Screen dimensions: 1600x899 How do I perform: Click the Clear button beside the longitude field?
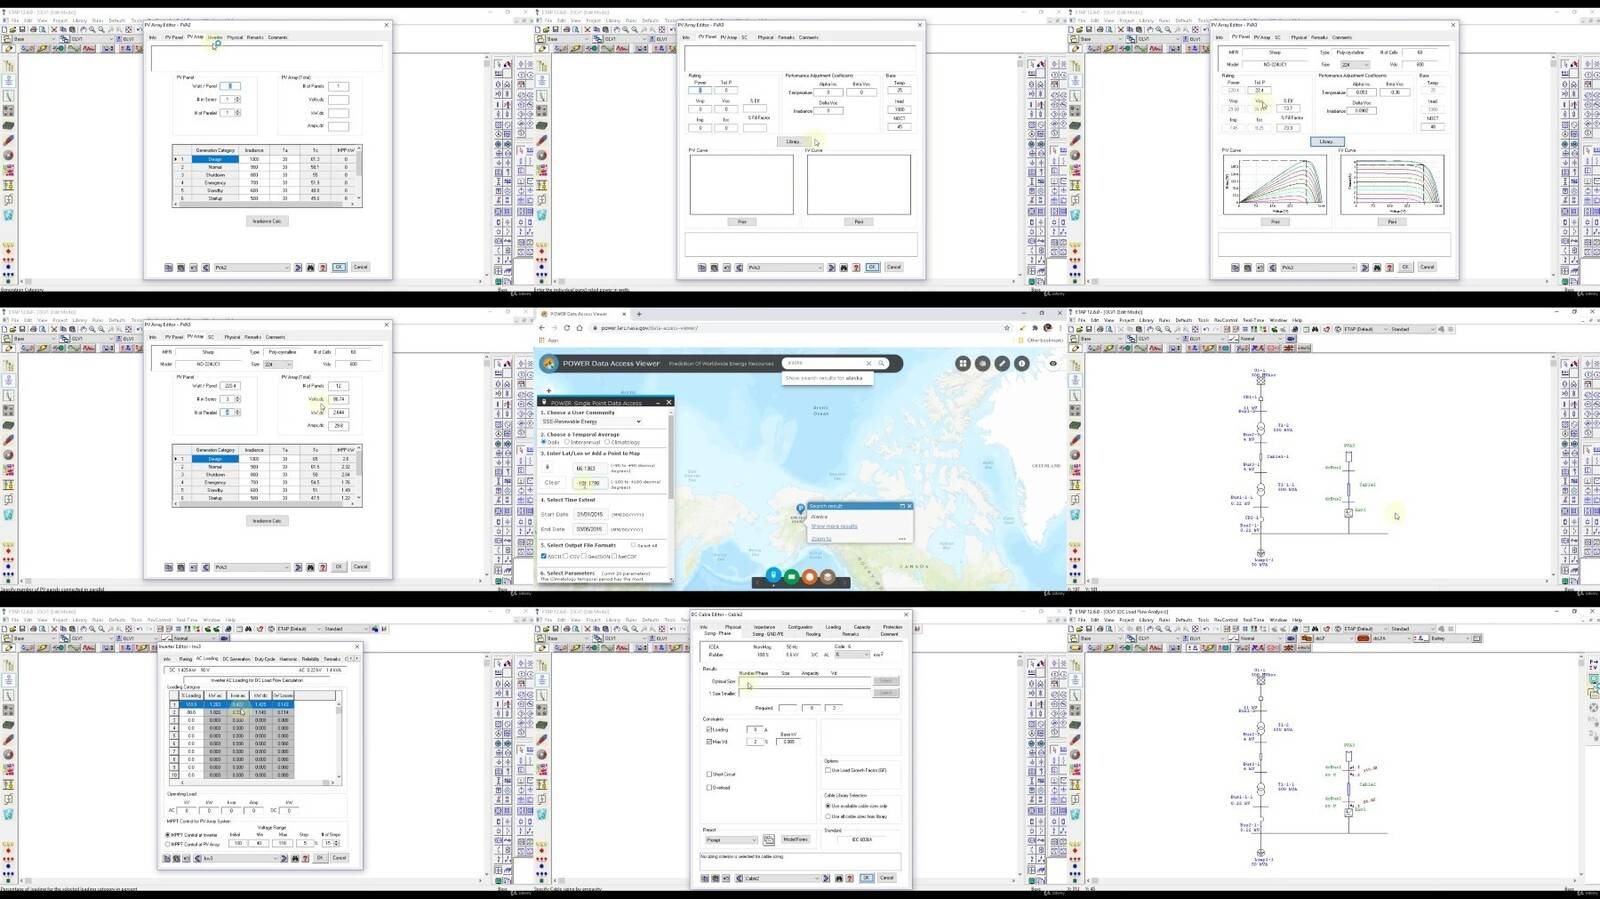pyautogui.click(x=552, y=483)
